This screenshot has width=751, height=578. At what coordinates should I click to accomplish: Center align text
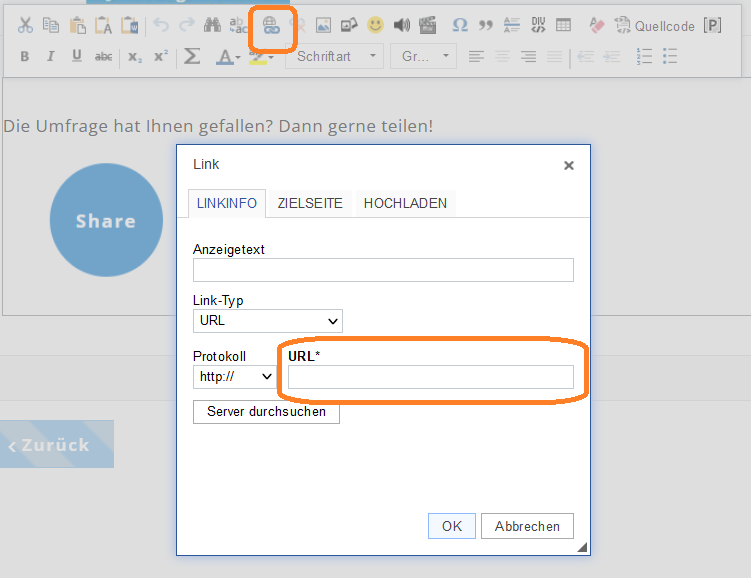(502, 57)
